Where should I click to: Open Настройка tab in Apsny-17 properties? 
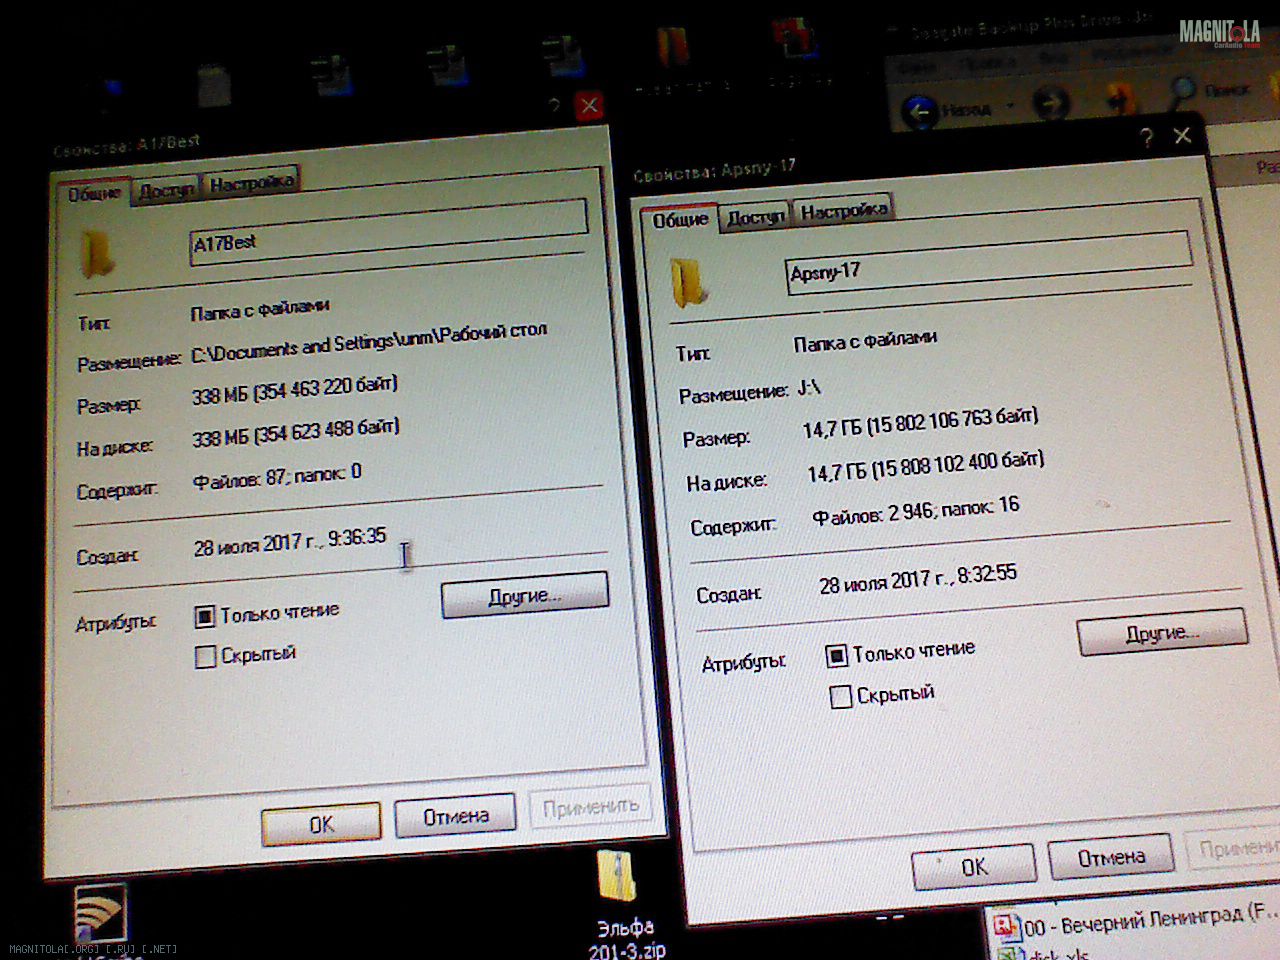point(843,211)
